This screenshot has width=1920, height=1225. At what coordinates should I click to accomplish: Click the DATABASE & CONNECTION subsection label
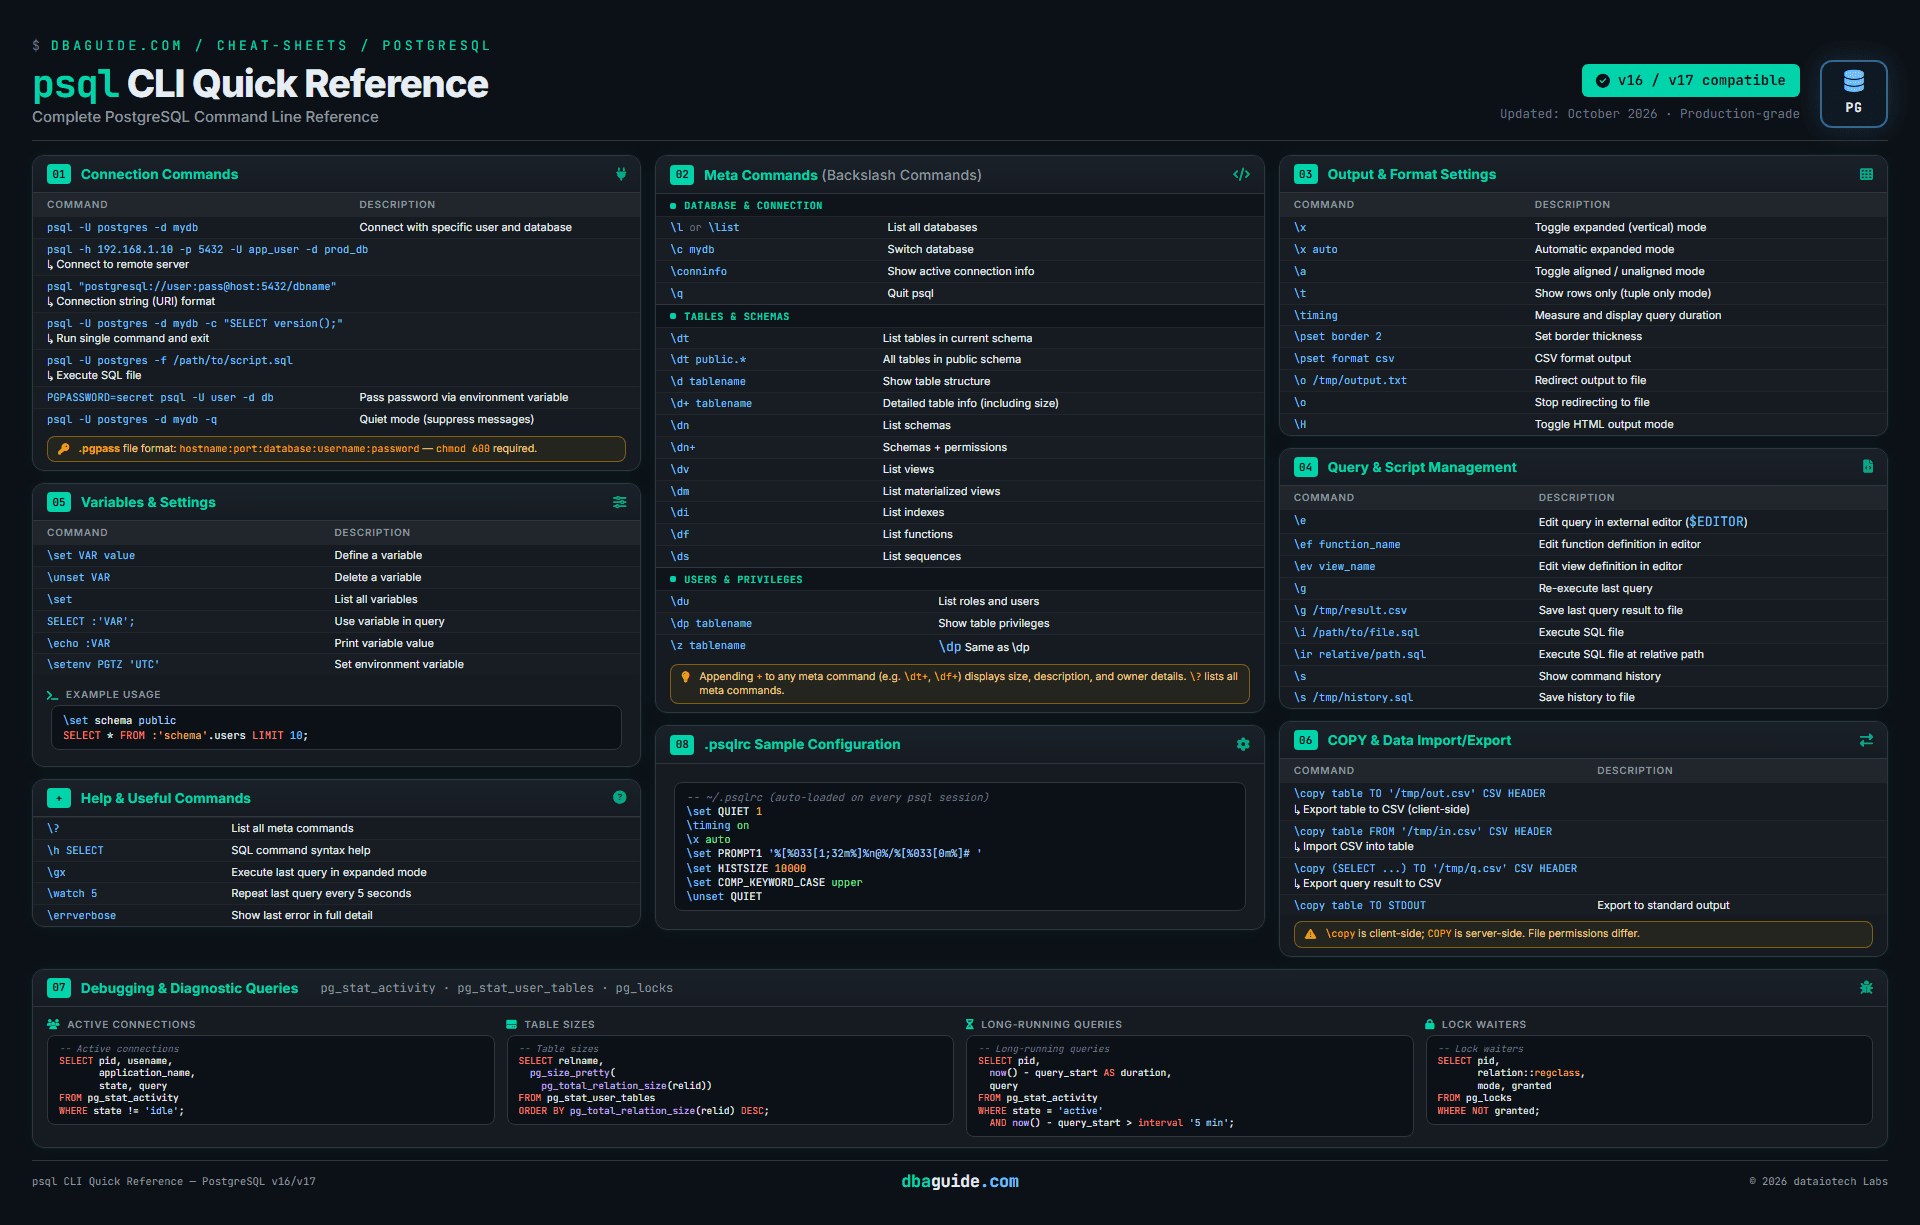[x=753, y=206]
